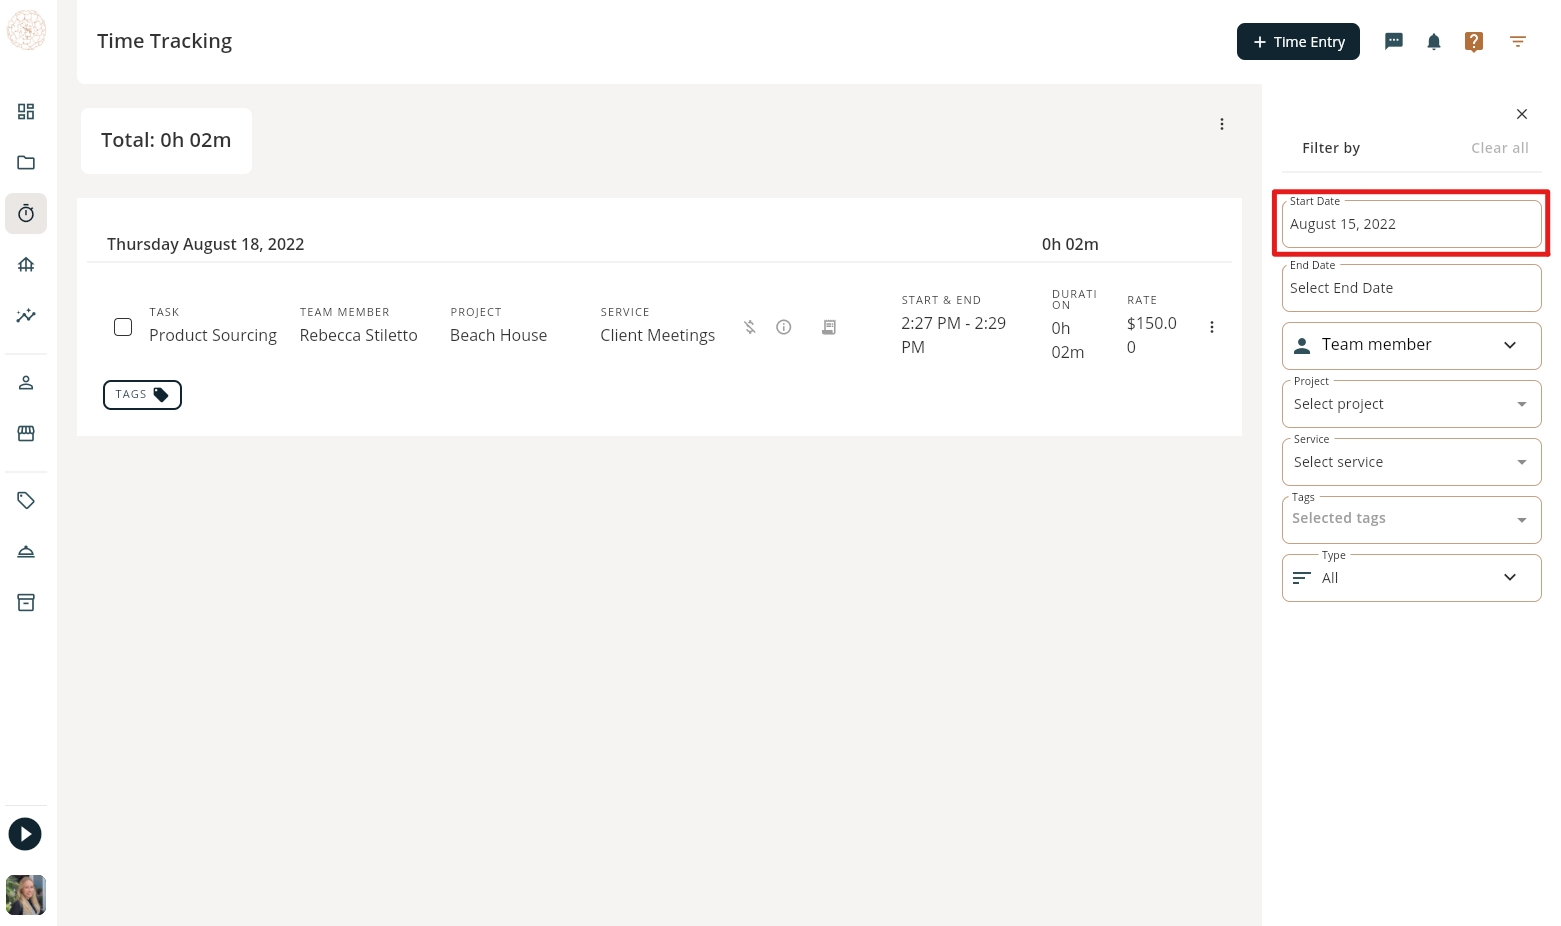The image size is (1561, 926).
Task: Click the Beach House project text
Action: click(x=498, y=335)
